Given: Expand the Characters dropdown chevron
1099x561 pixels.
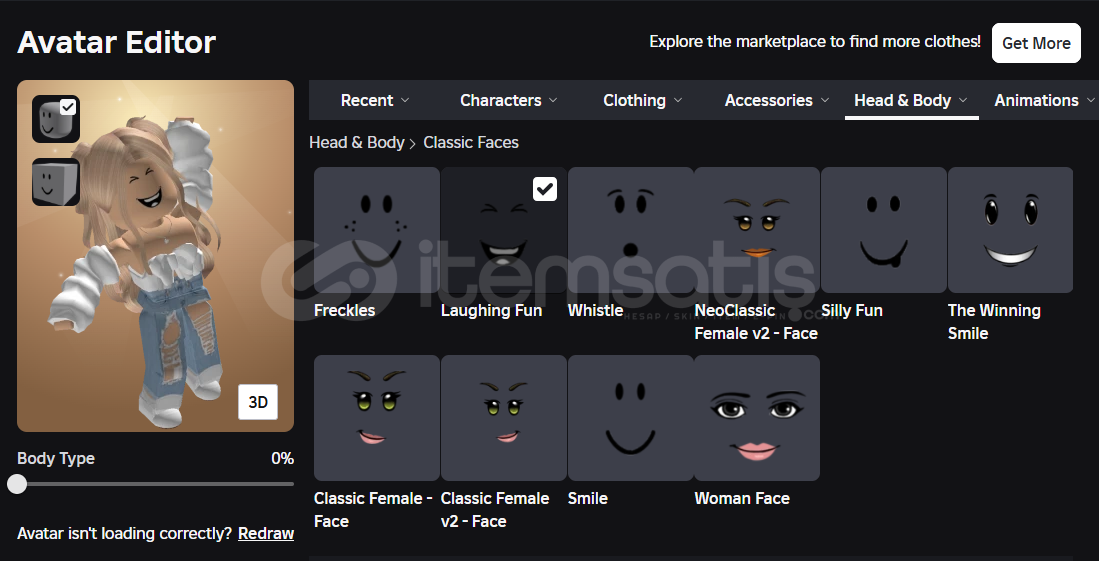Looking at the screenshot, I should click(x=553, y=100).
